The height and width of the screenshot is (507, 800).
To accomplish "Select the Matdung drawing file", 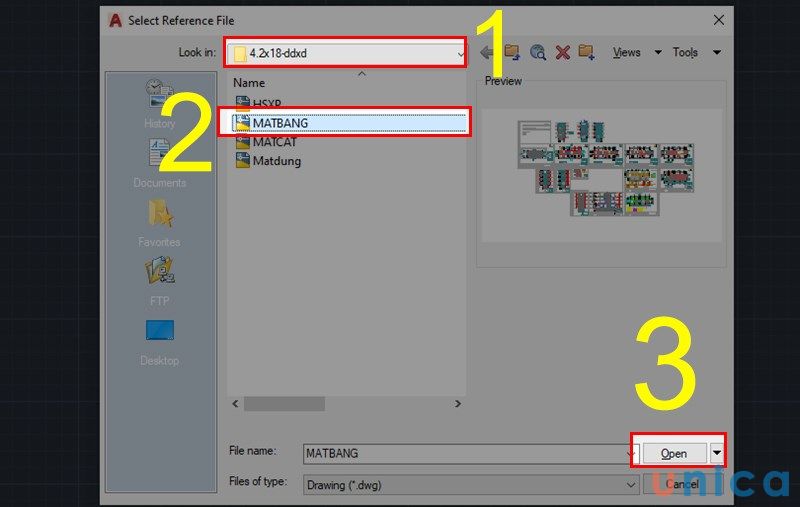I will (268, 161).
